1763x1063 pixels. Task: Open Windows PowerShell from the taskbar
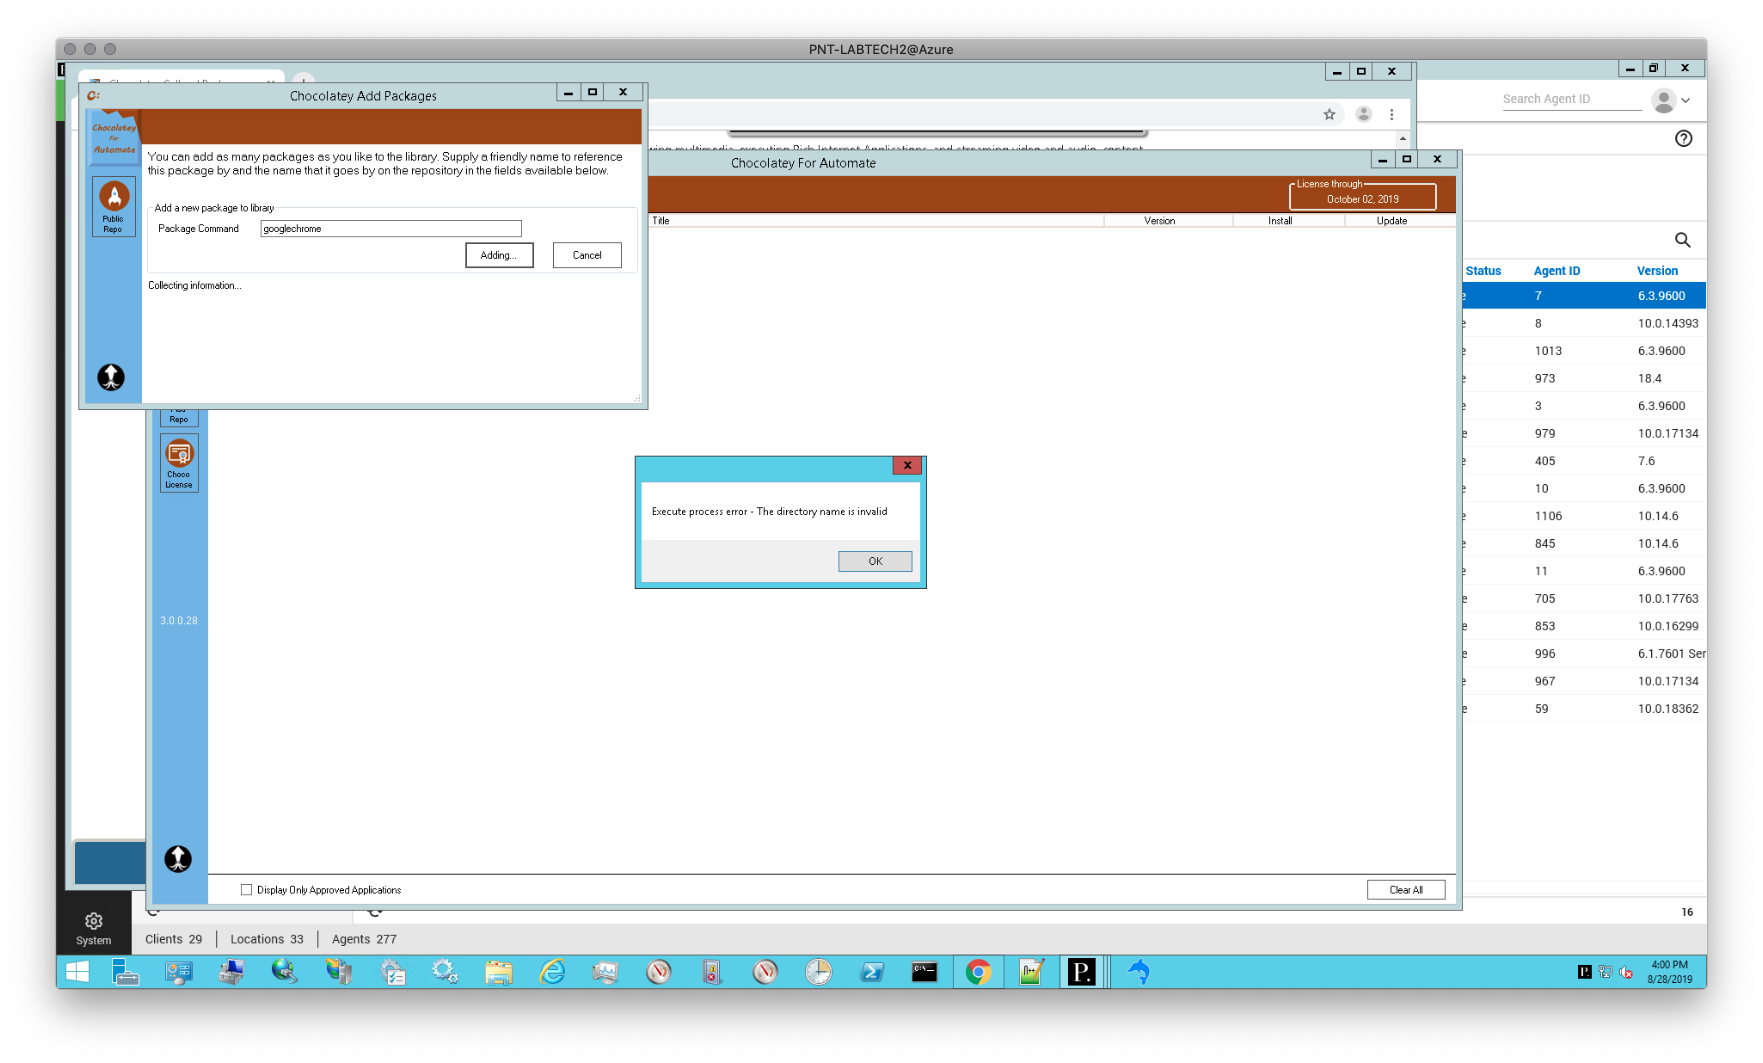[871, 971]
